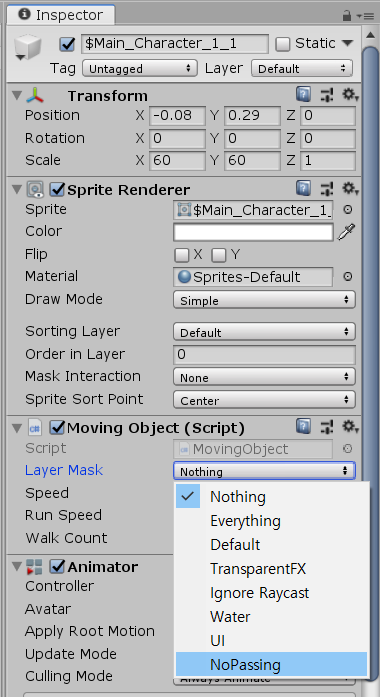Open Sprite Renderer help reference icon
The image size is (380, 697).
pos(303,189)
